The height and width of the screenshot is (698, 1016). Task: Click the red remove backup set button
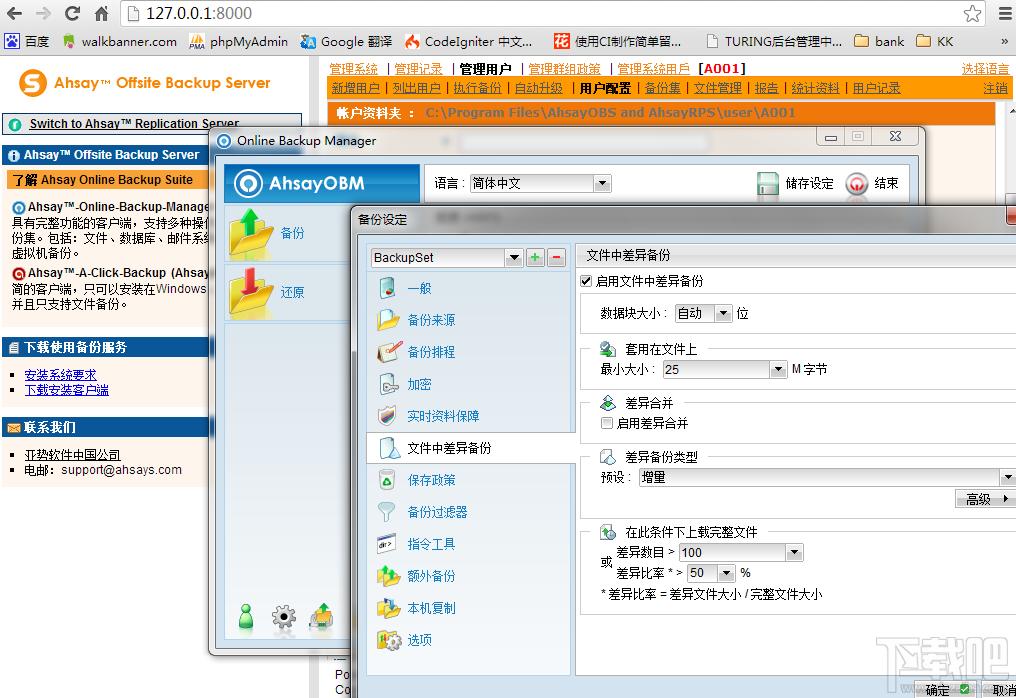(x=556, y=258)
